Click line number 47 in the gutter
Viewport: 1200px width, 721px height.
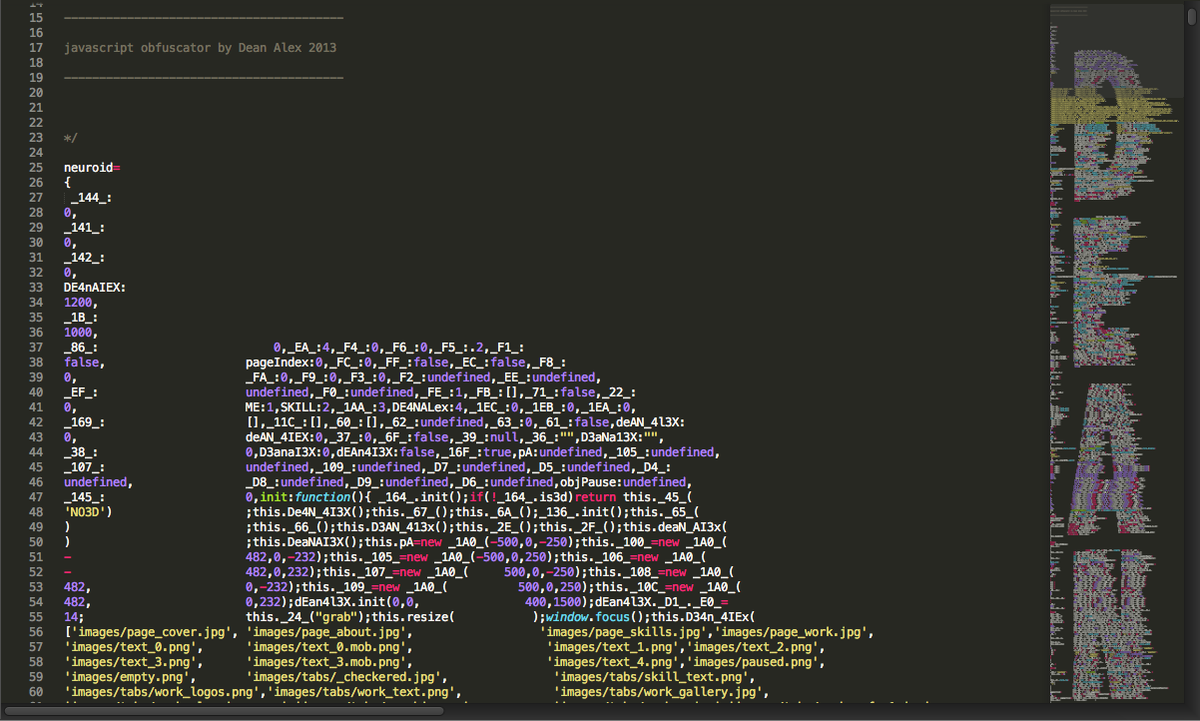[36, 497]
